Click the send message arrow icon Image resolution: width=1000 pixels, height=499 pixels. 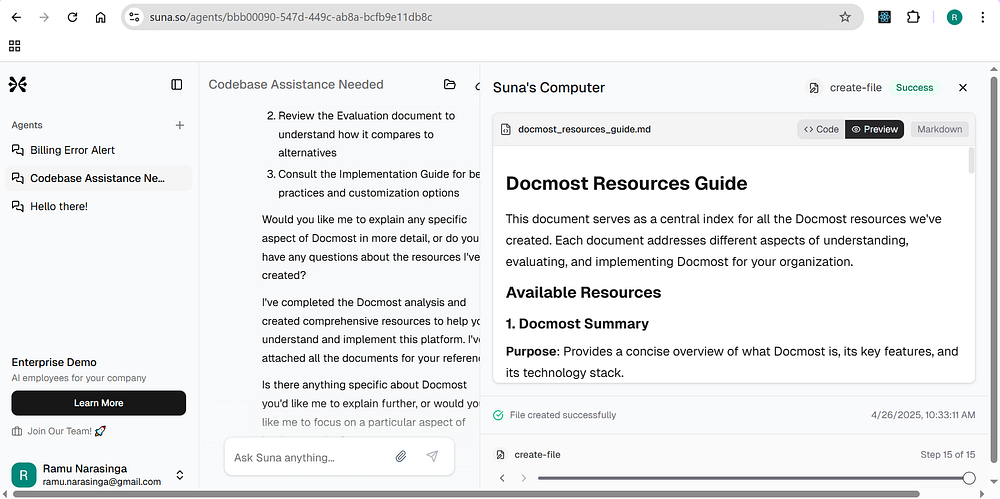(x=432, y=456)
